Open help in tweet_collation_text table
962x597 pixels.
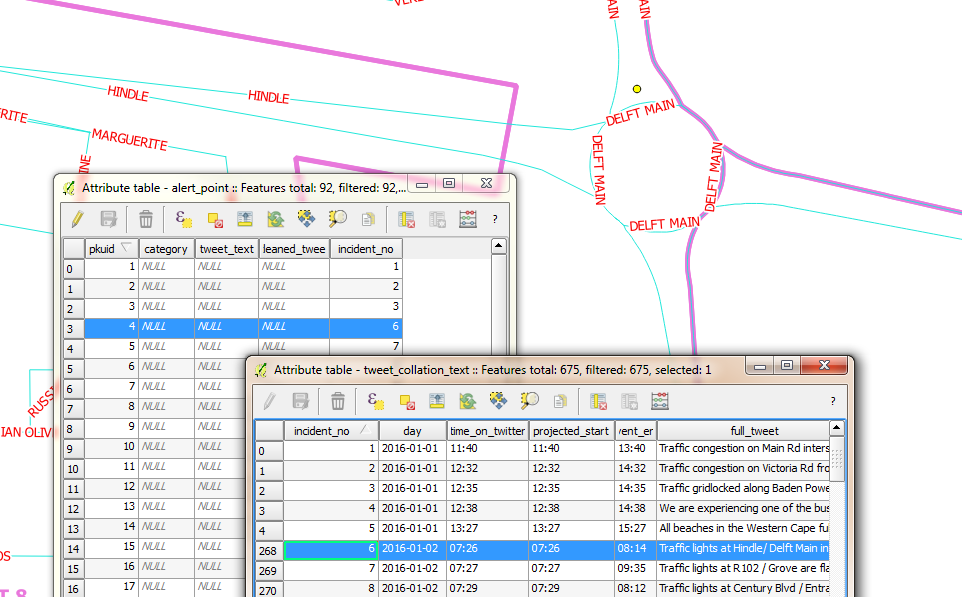833,401
